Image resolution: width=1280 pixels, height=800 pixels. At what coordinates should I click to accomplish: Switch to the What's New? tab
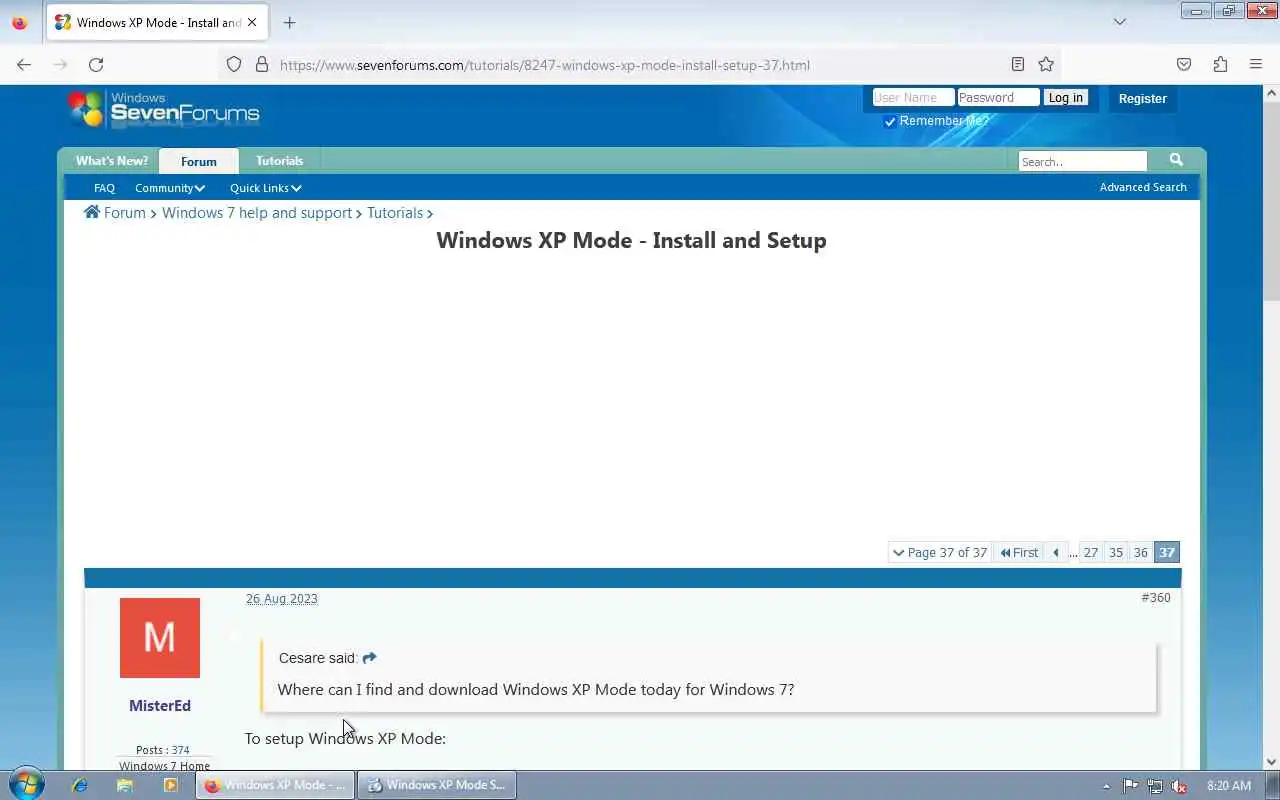click(x=112, y=161)
